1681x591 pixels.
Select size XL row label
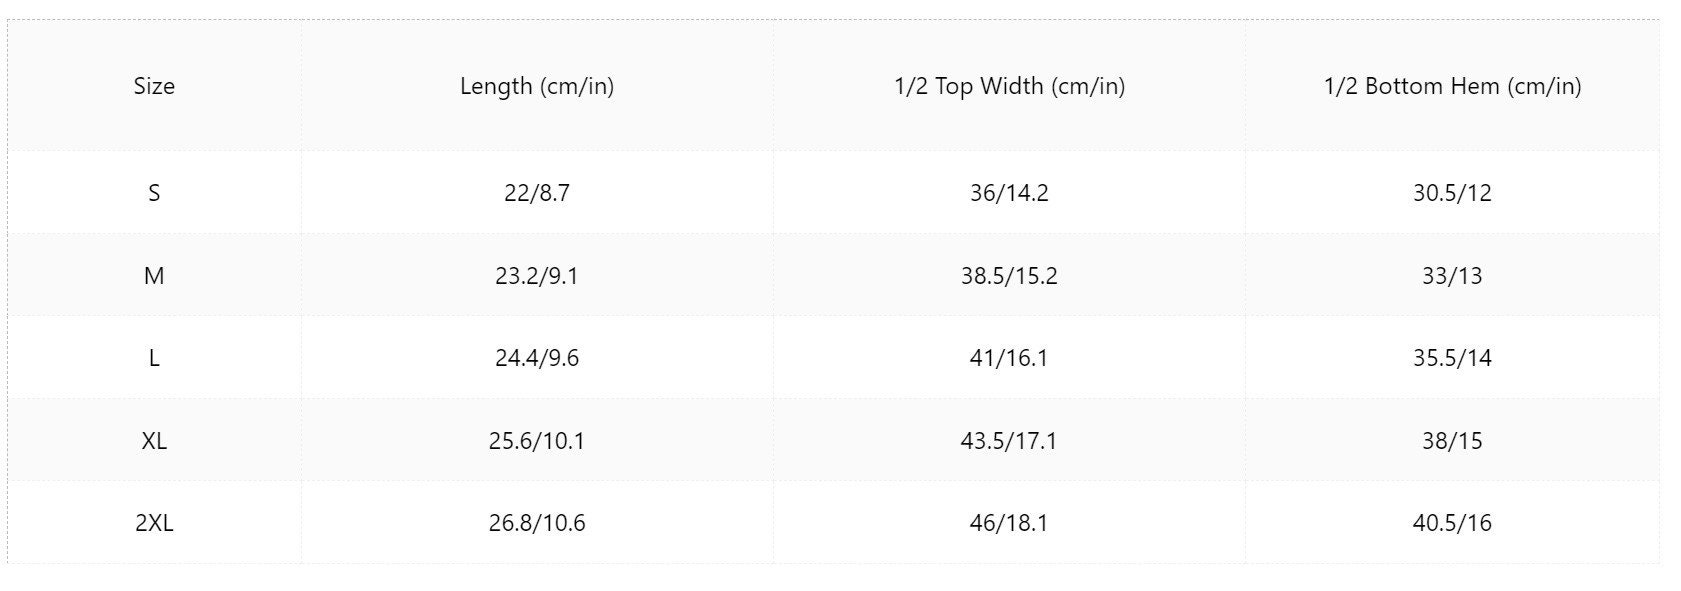[154, 441]
